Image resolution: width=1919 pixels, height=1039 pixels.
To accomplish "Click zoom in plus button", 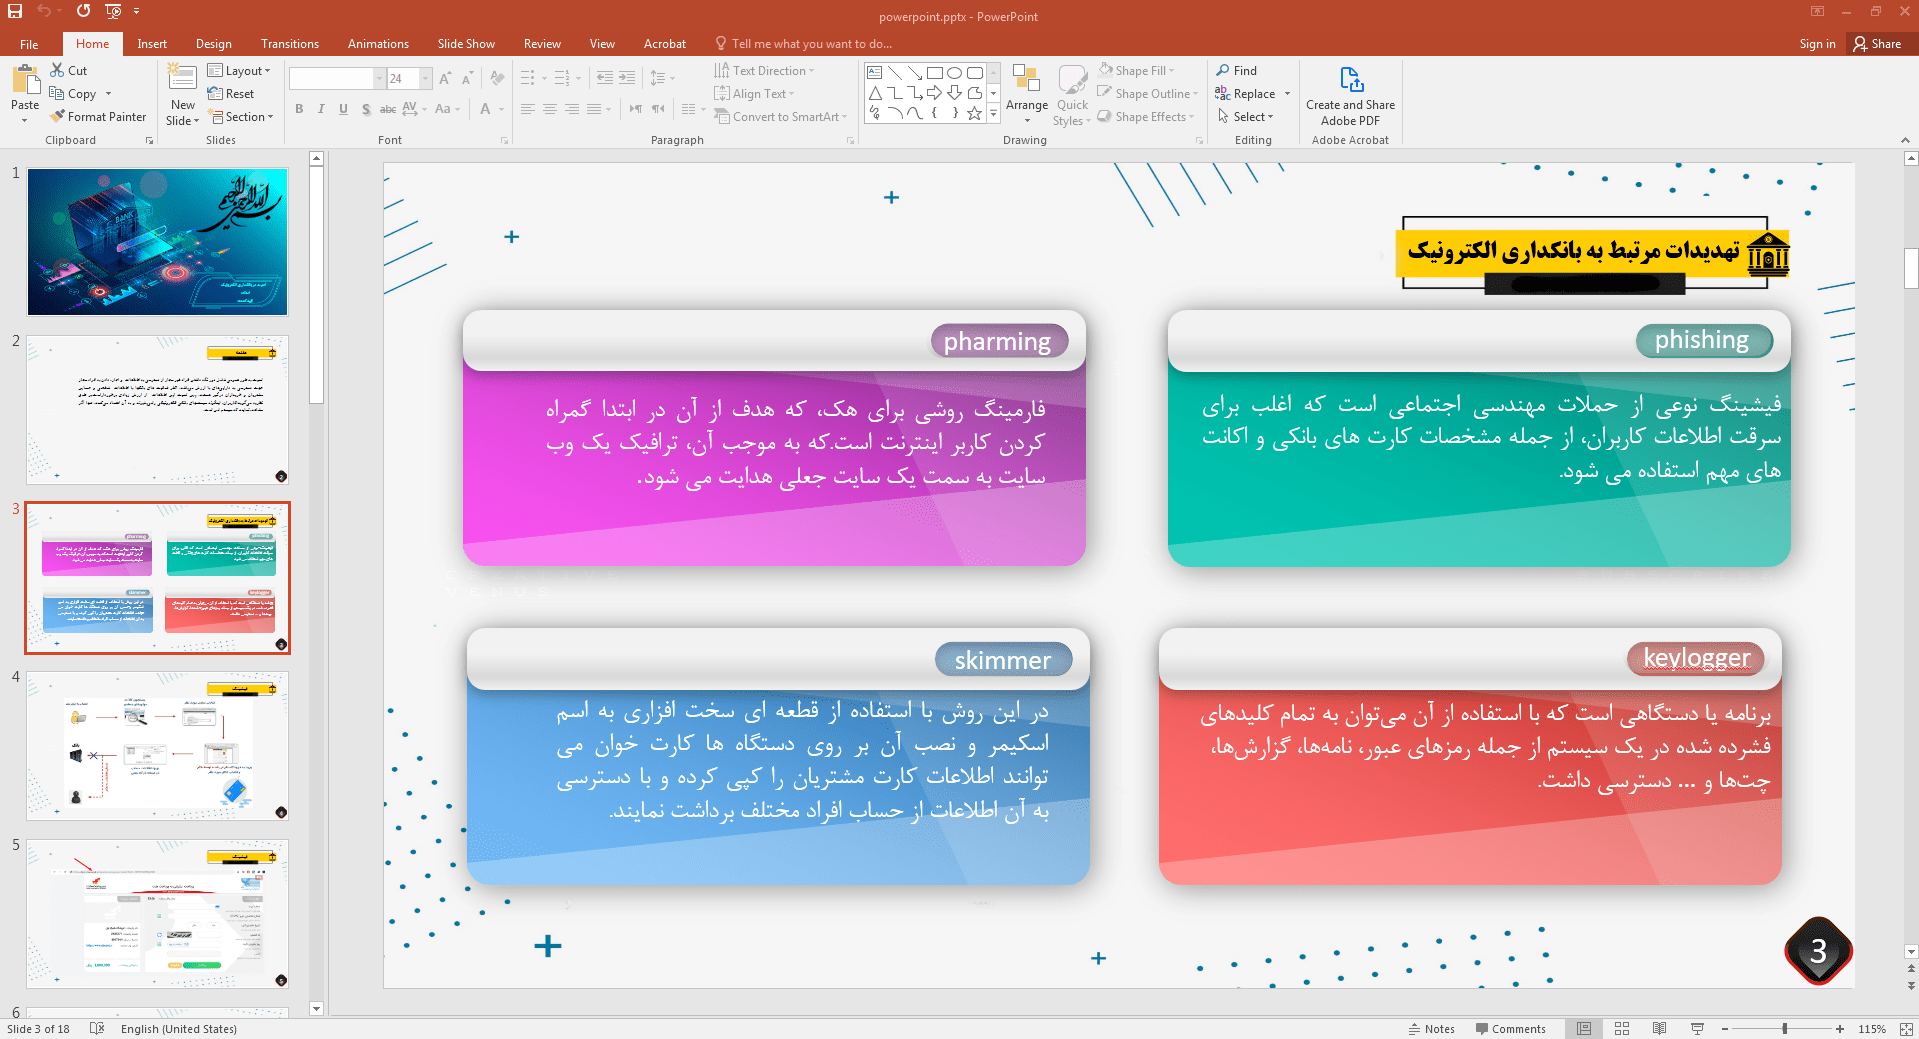I will tap(1840, 1029).
